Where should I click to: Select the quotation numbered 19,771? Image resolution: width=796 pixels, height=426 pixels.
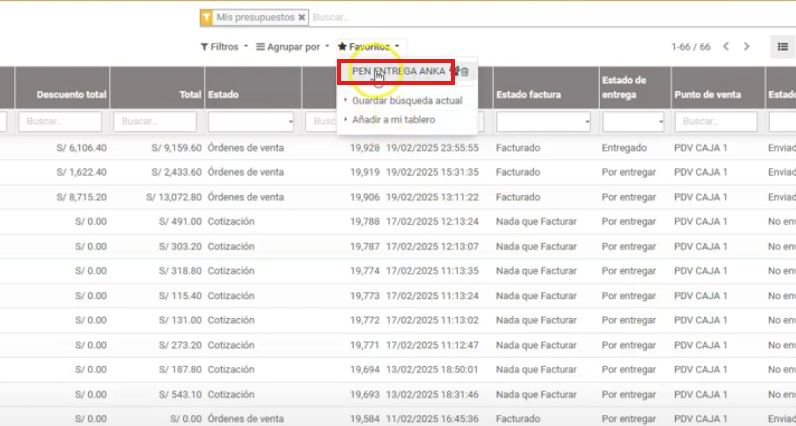(364, 345)
